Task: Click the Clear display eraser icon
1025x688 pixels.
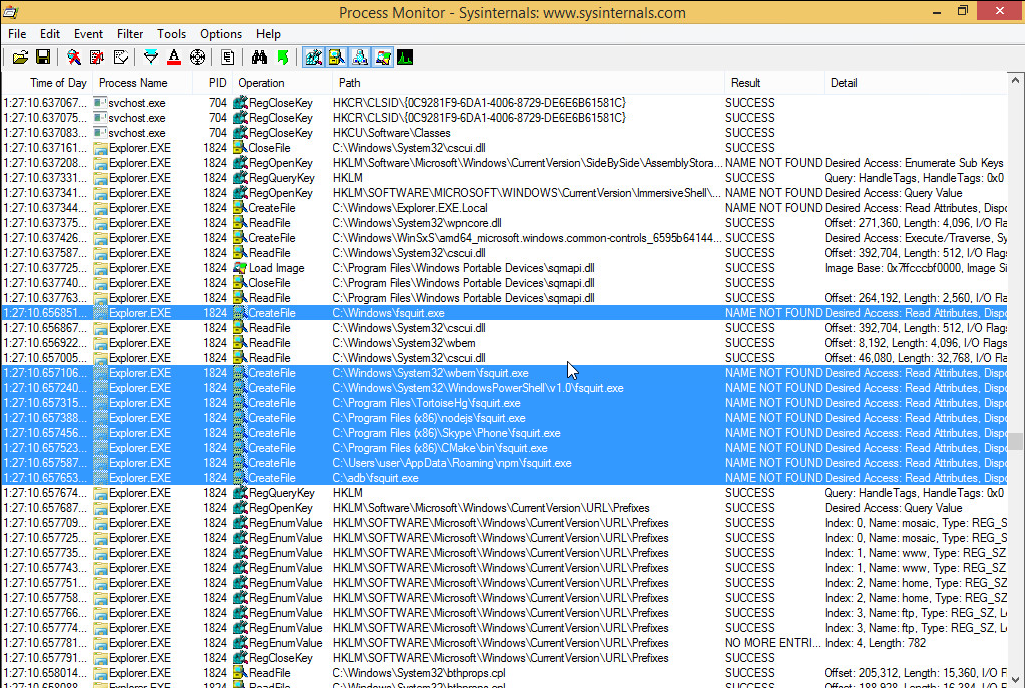Action: coord(121,58)
